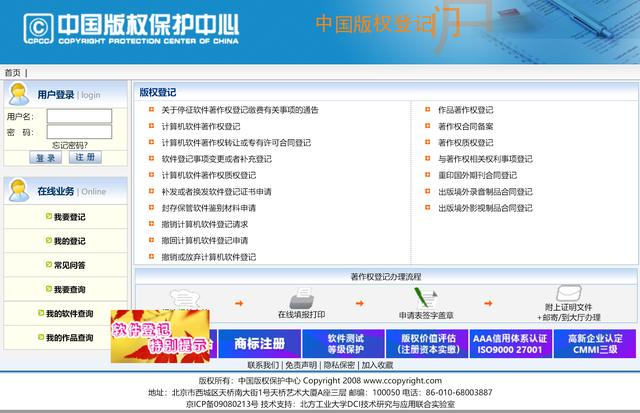
Task: Open 隐私保密 footer link
Action: (x=339, y=365)
